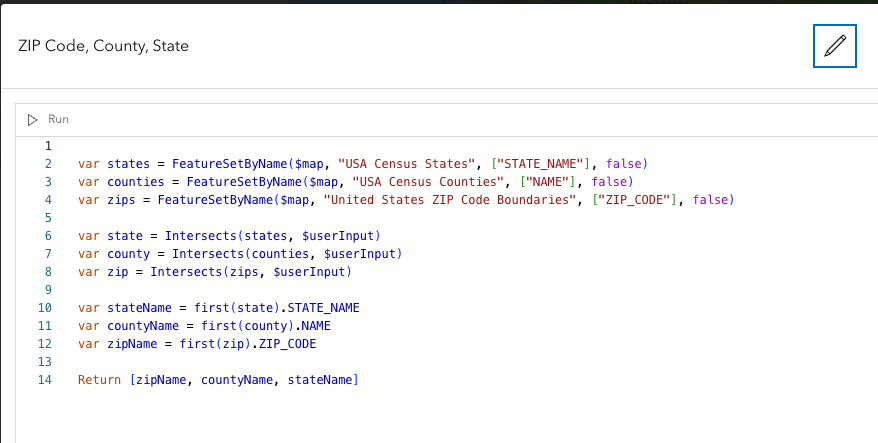Click the "STATE_NAME" field string on line 2
Viewport: 878px width, 443px height.
tap(540, 164)
